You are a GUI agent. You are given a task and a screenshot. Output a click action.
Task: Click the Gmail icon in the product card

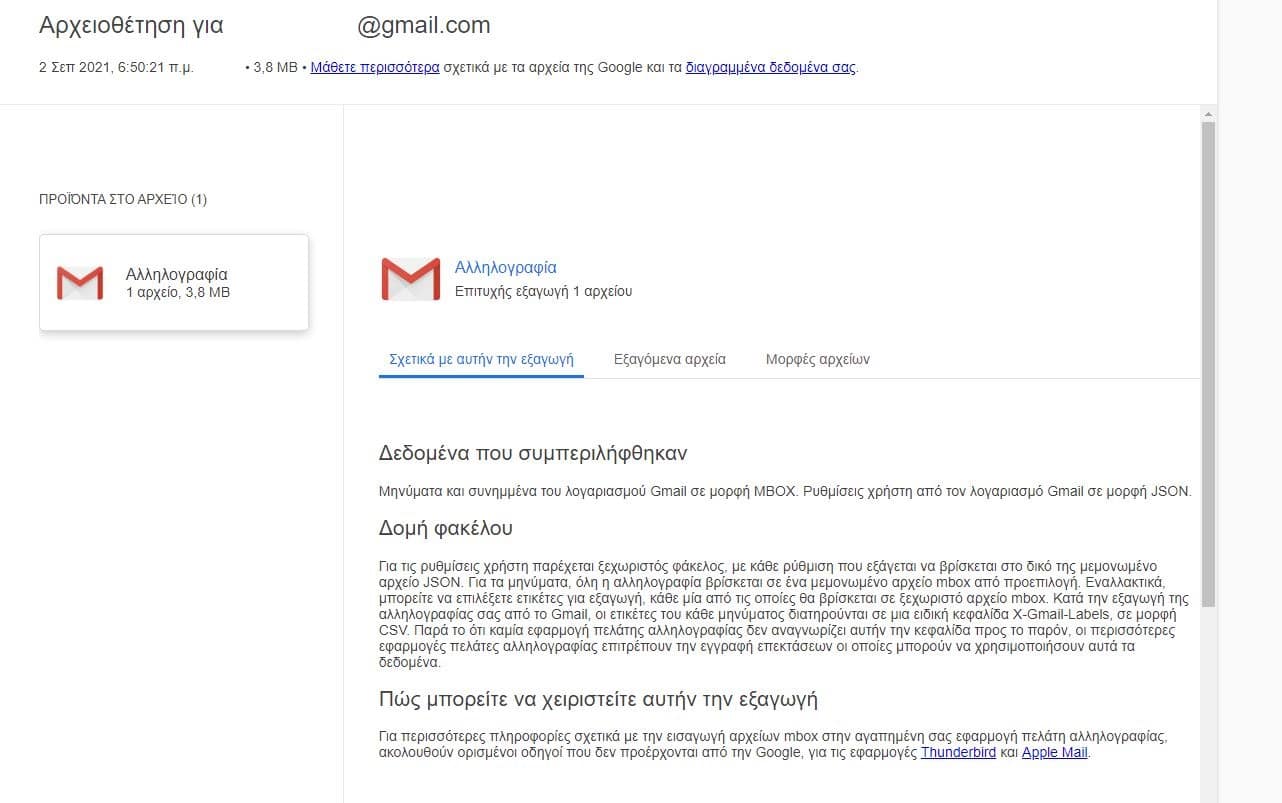pos(80,283)
